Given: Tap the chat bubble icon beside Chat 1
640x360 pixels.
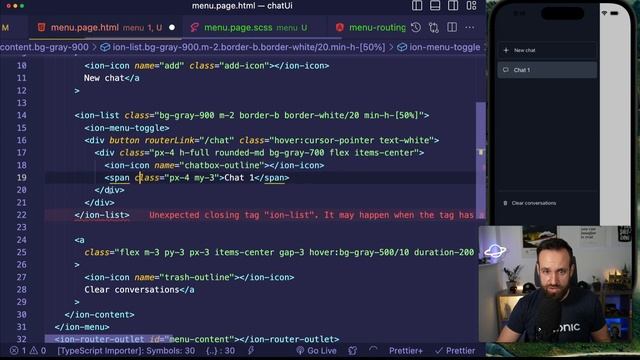Looking at the screenshot, I should coord(506,70).
